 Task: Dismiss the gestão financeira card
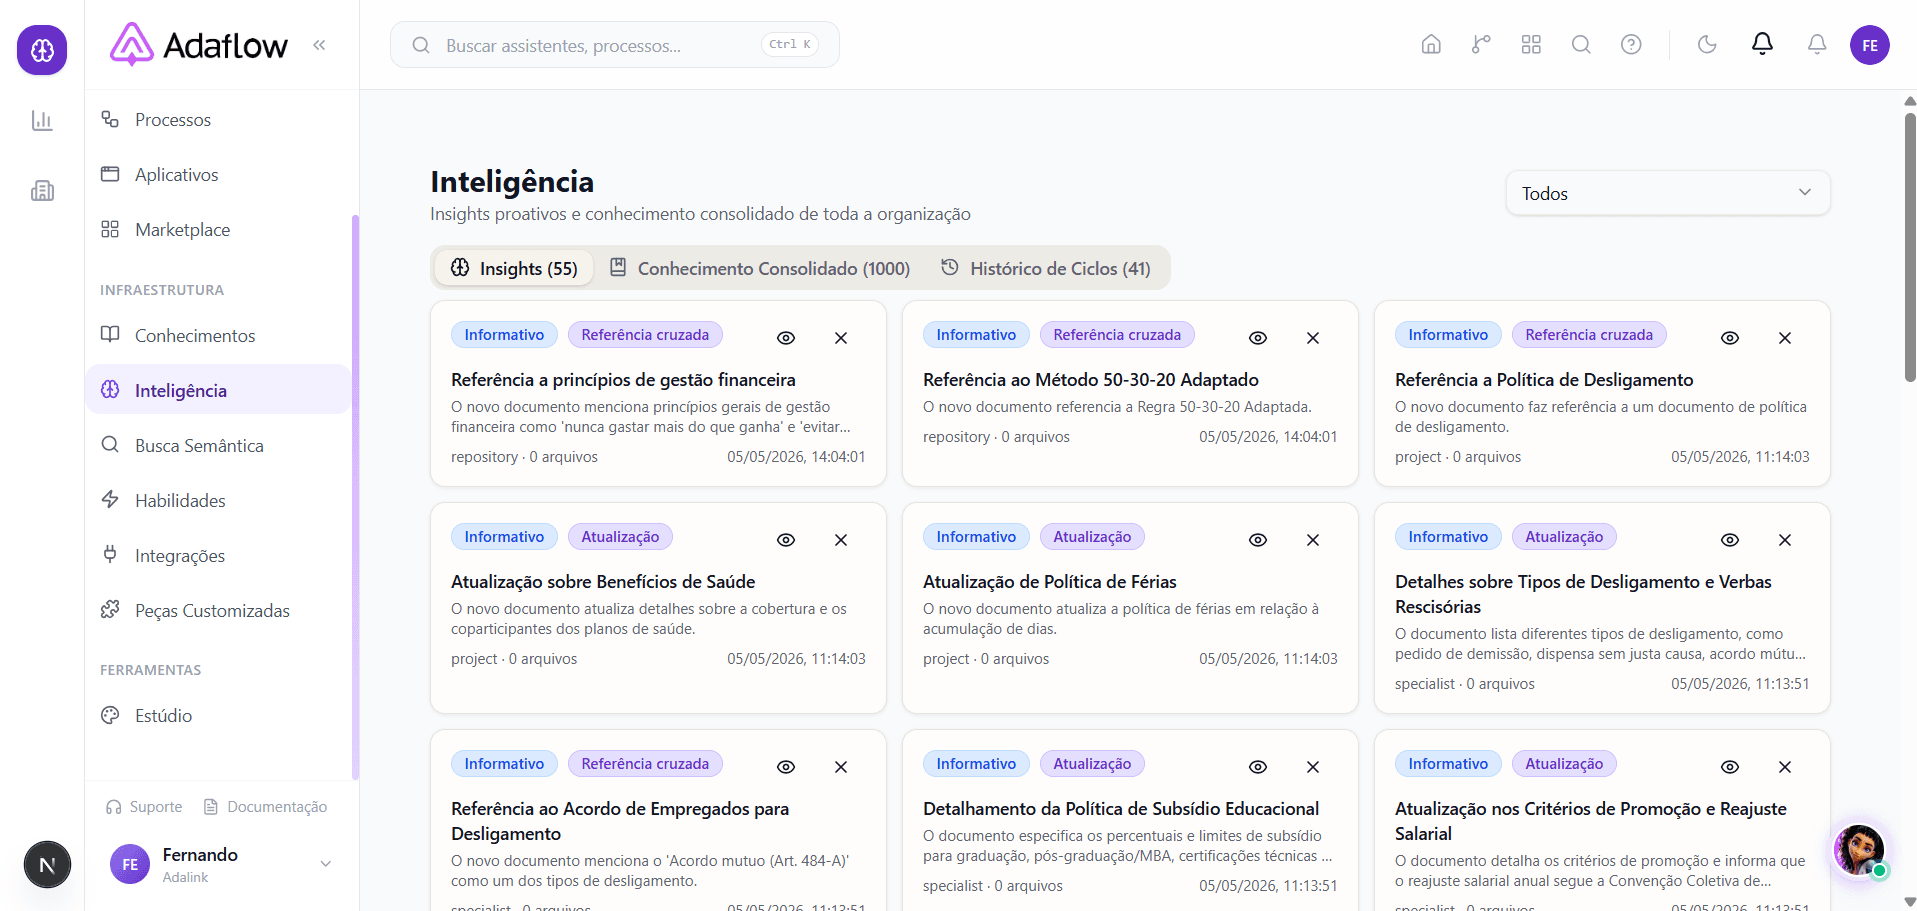tap(841, 338)
